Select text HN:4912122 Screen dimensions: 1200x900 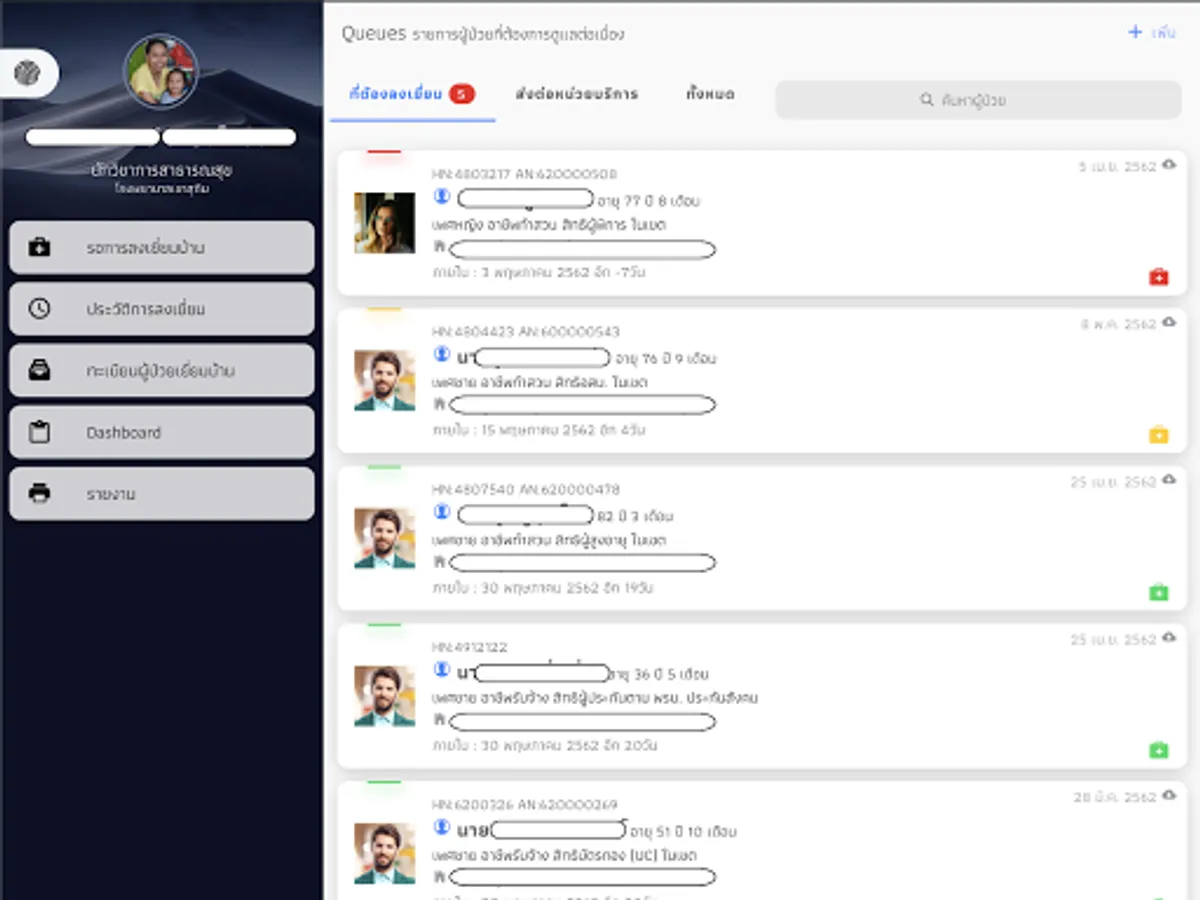click(x=470, y=648)
